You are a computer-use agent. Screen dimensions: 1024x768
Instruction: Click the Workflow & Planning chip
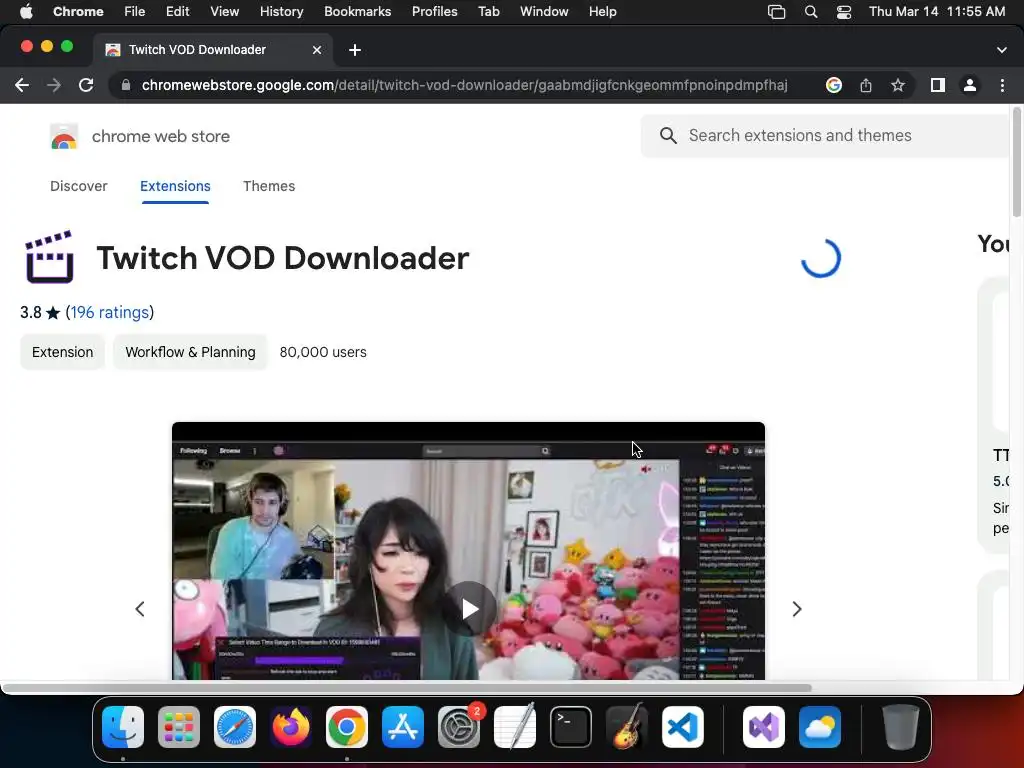(x=190, y=352)
